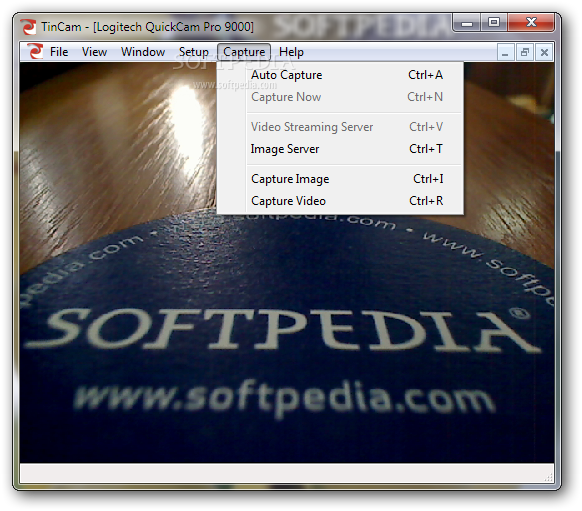582x511 pixels.
Task: Close the inner camera child window
Action: (x=544, y=52)
